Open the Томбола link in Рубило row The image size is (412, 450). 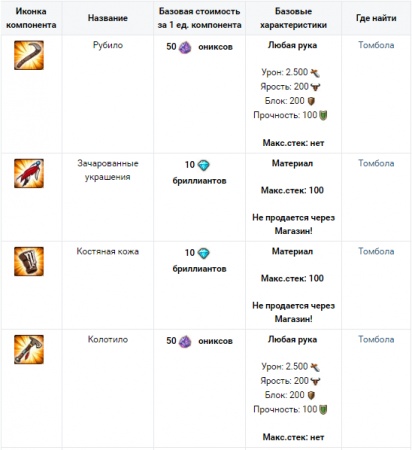(376, 45)
